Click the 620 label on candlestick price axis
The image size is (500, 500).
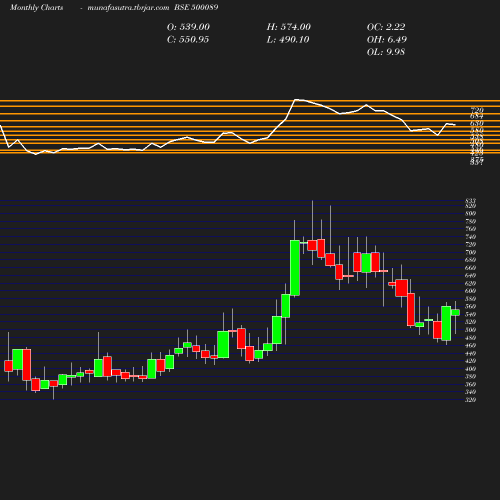pyautogui.click(x=470, y=283)
